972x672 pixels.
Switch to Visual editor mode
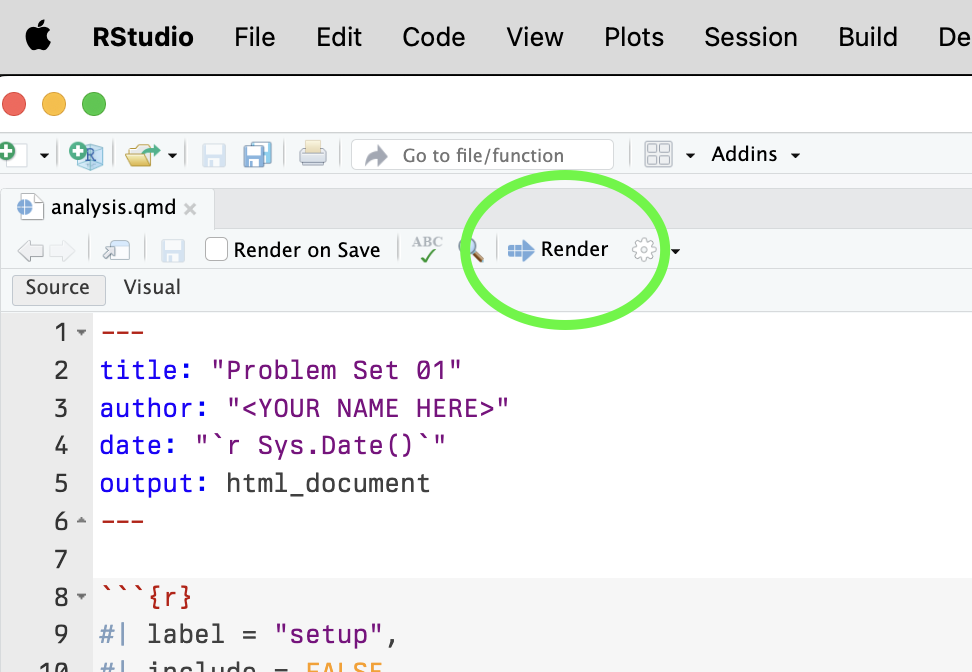click(152, 288)
